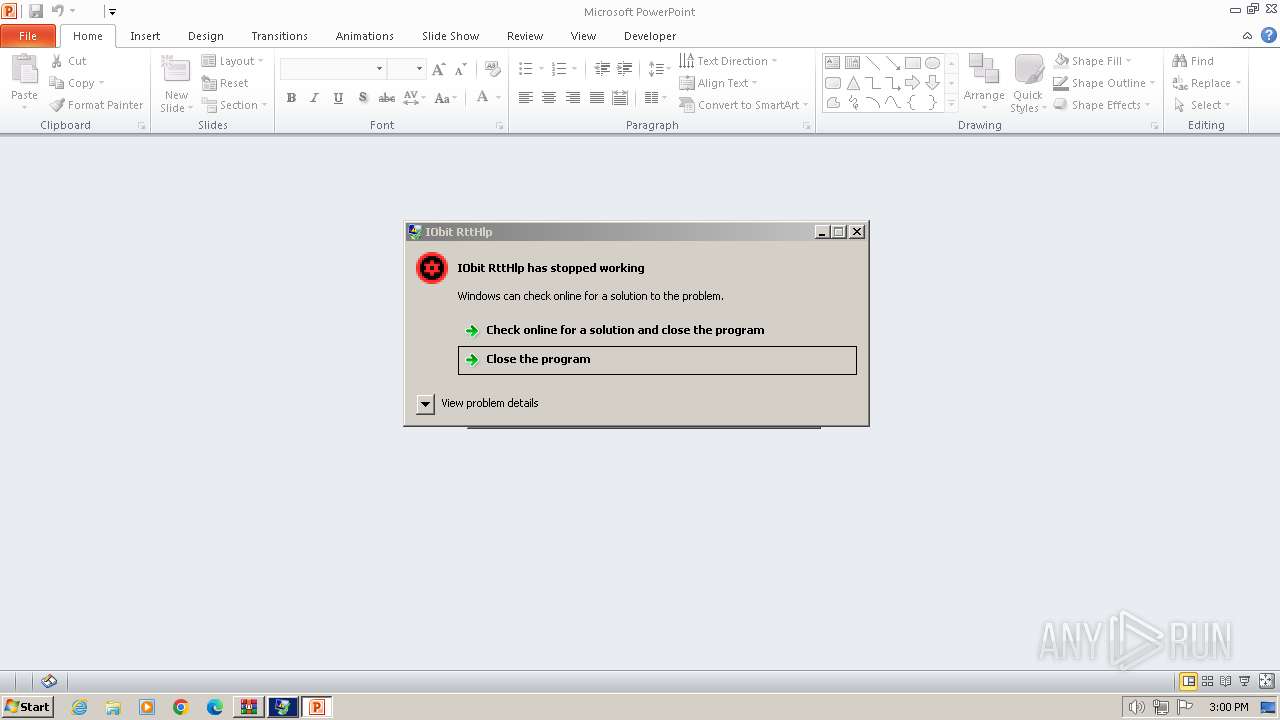
Task: Align text right
Action: [573, 98]
